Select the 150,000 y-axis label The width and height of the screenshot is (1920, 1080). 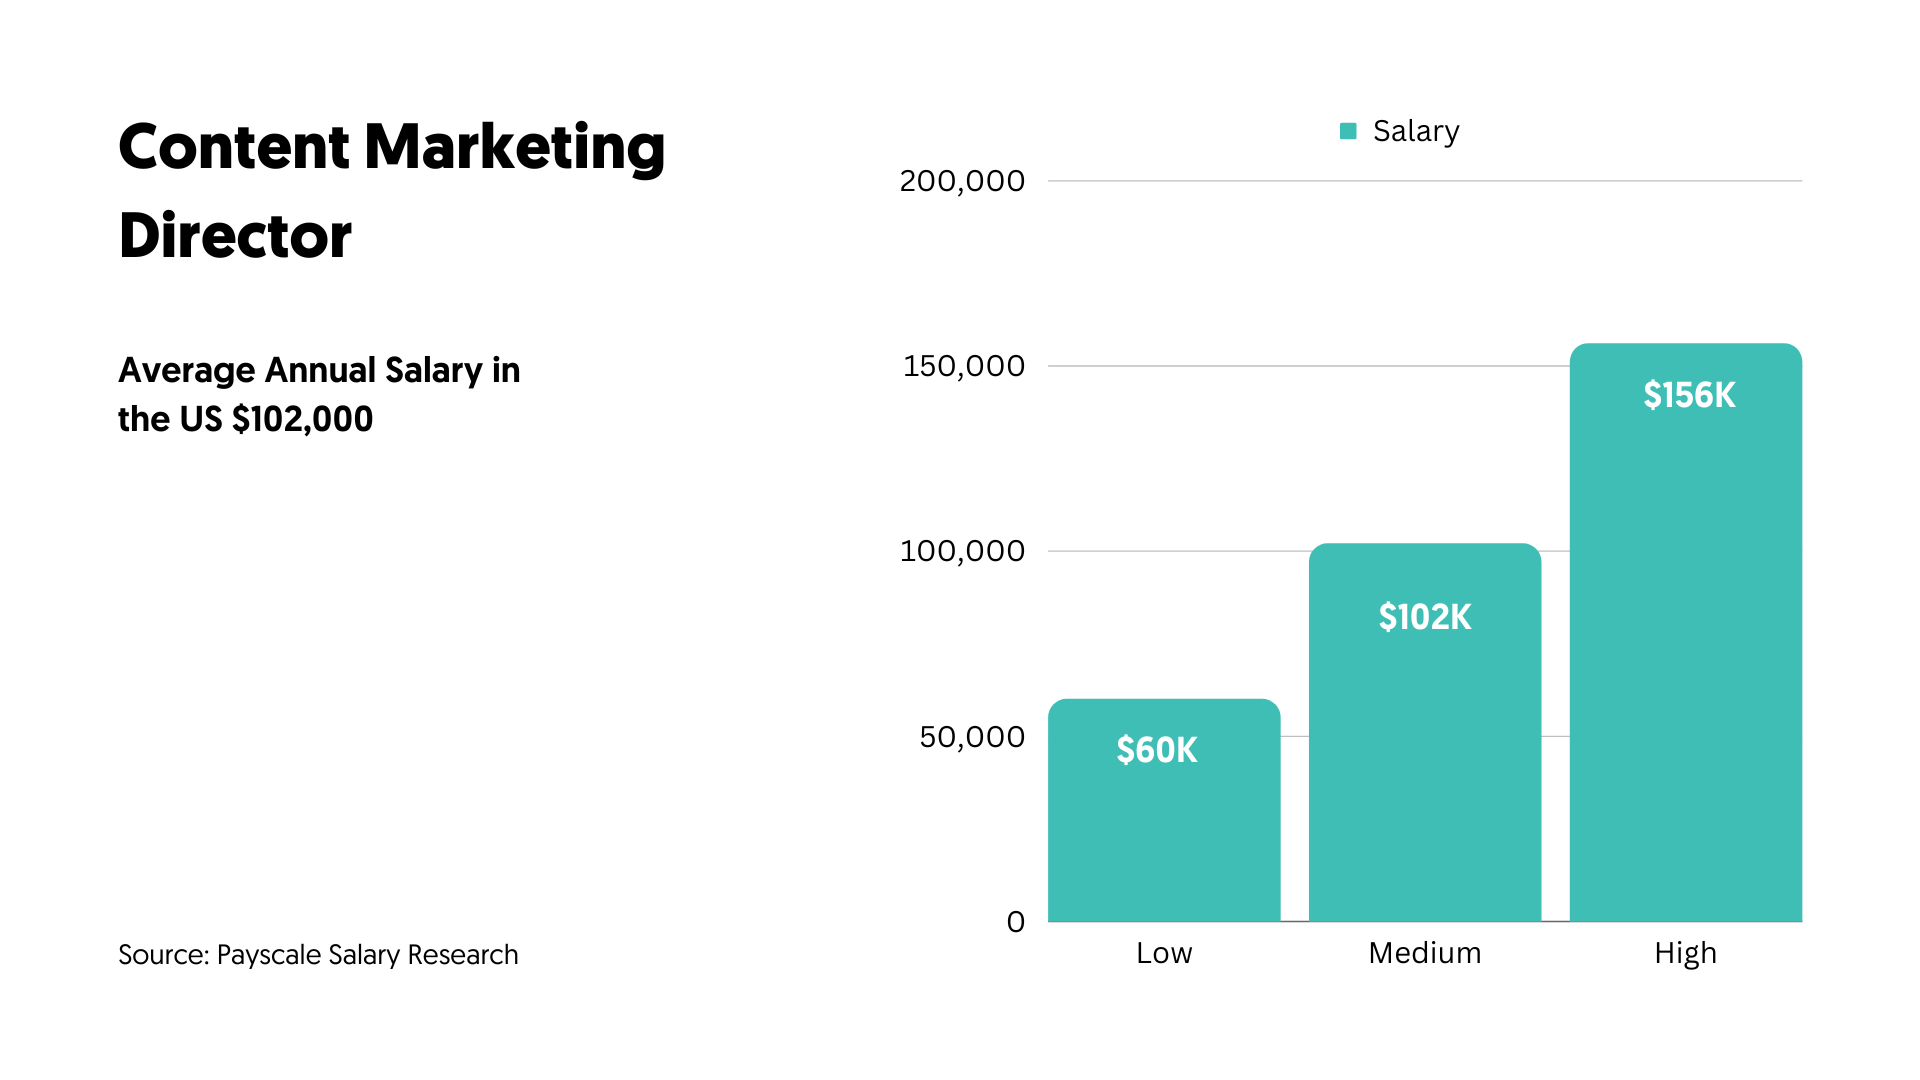[x=964, y=366]
